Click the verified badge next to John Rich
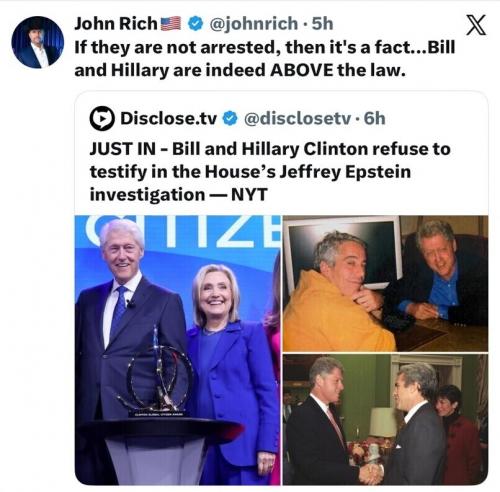This screenshot has width=500, height=492. coord(196,24)
